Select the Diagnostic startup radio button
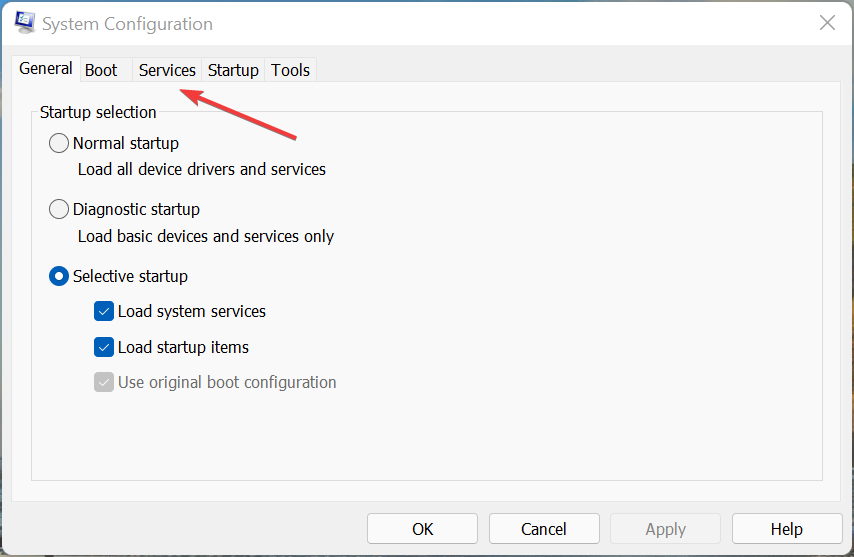The height and width of the screenshot is (557, 854). click(59, 209)
